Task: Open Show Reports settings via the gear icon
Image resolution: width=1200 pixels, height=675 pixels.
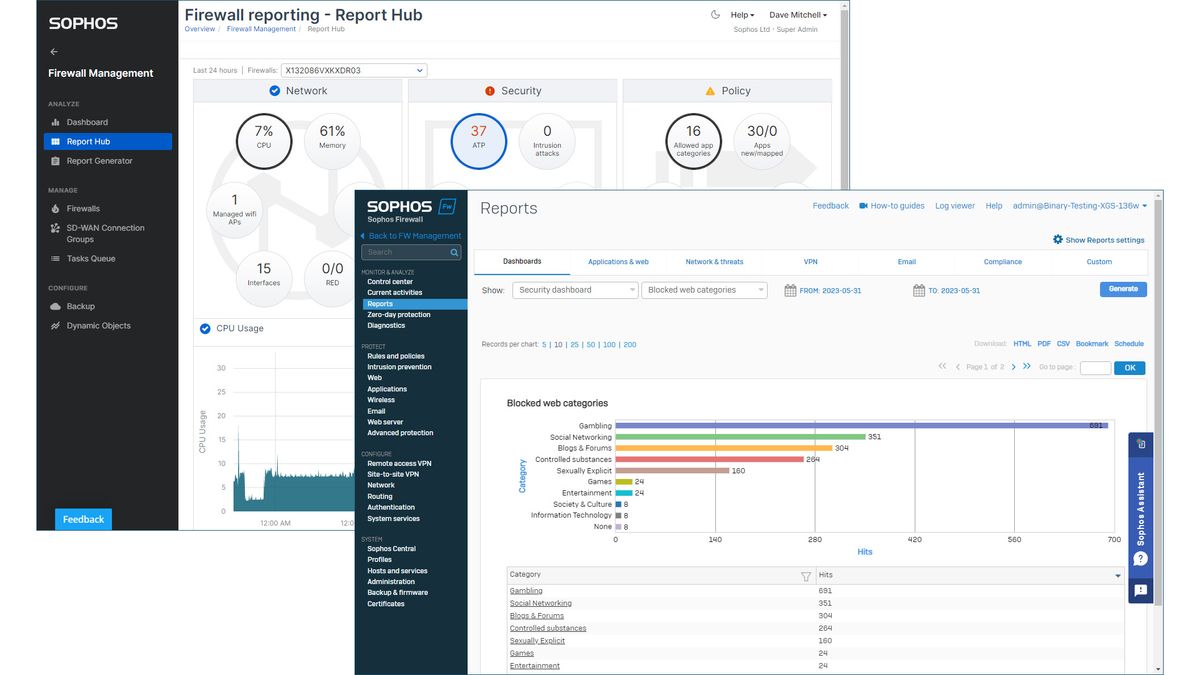Action: tap(1058, 239)
